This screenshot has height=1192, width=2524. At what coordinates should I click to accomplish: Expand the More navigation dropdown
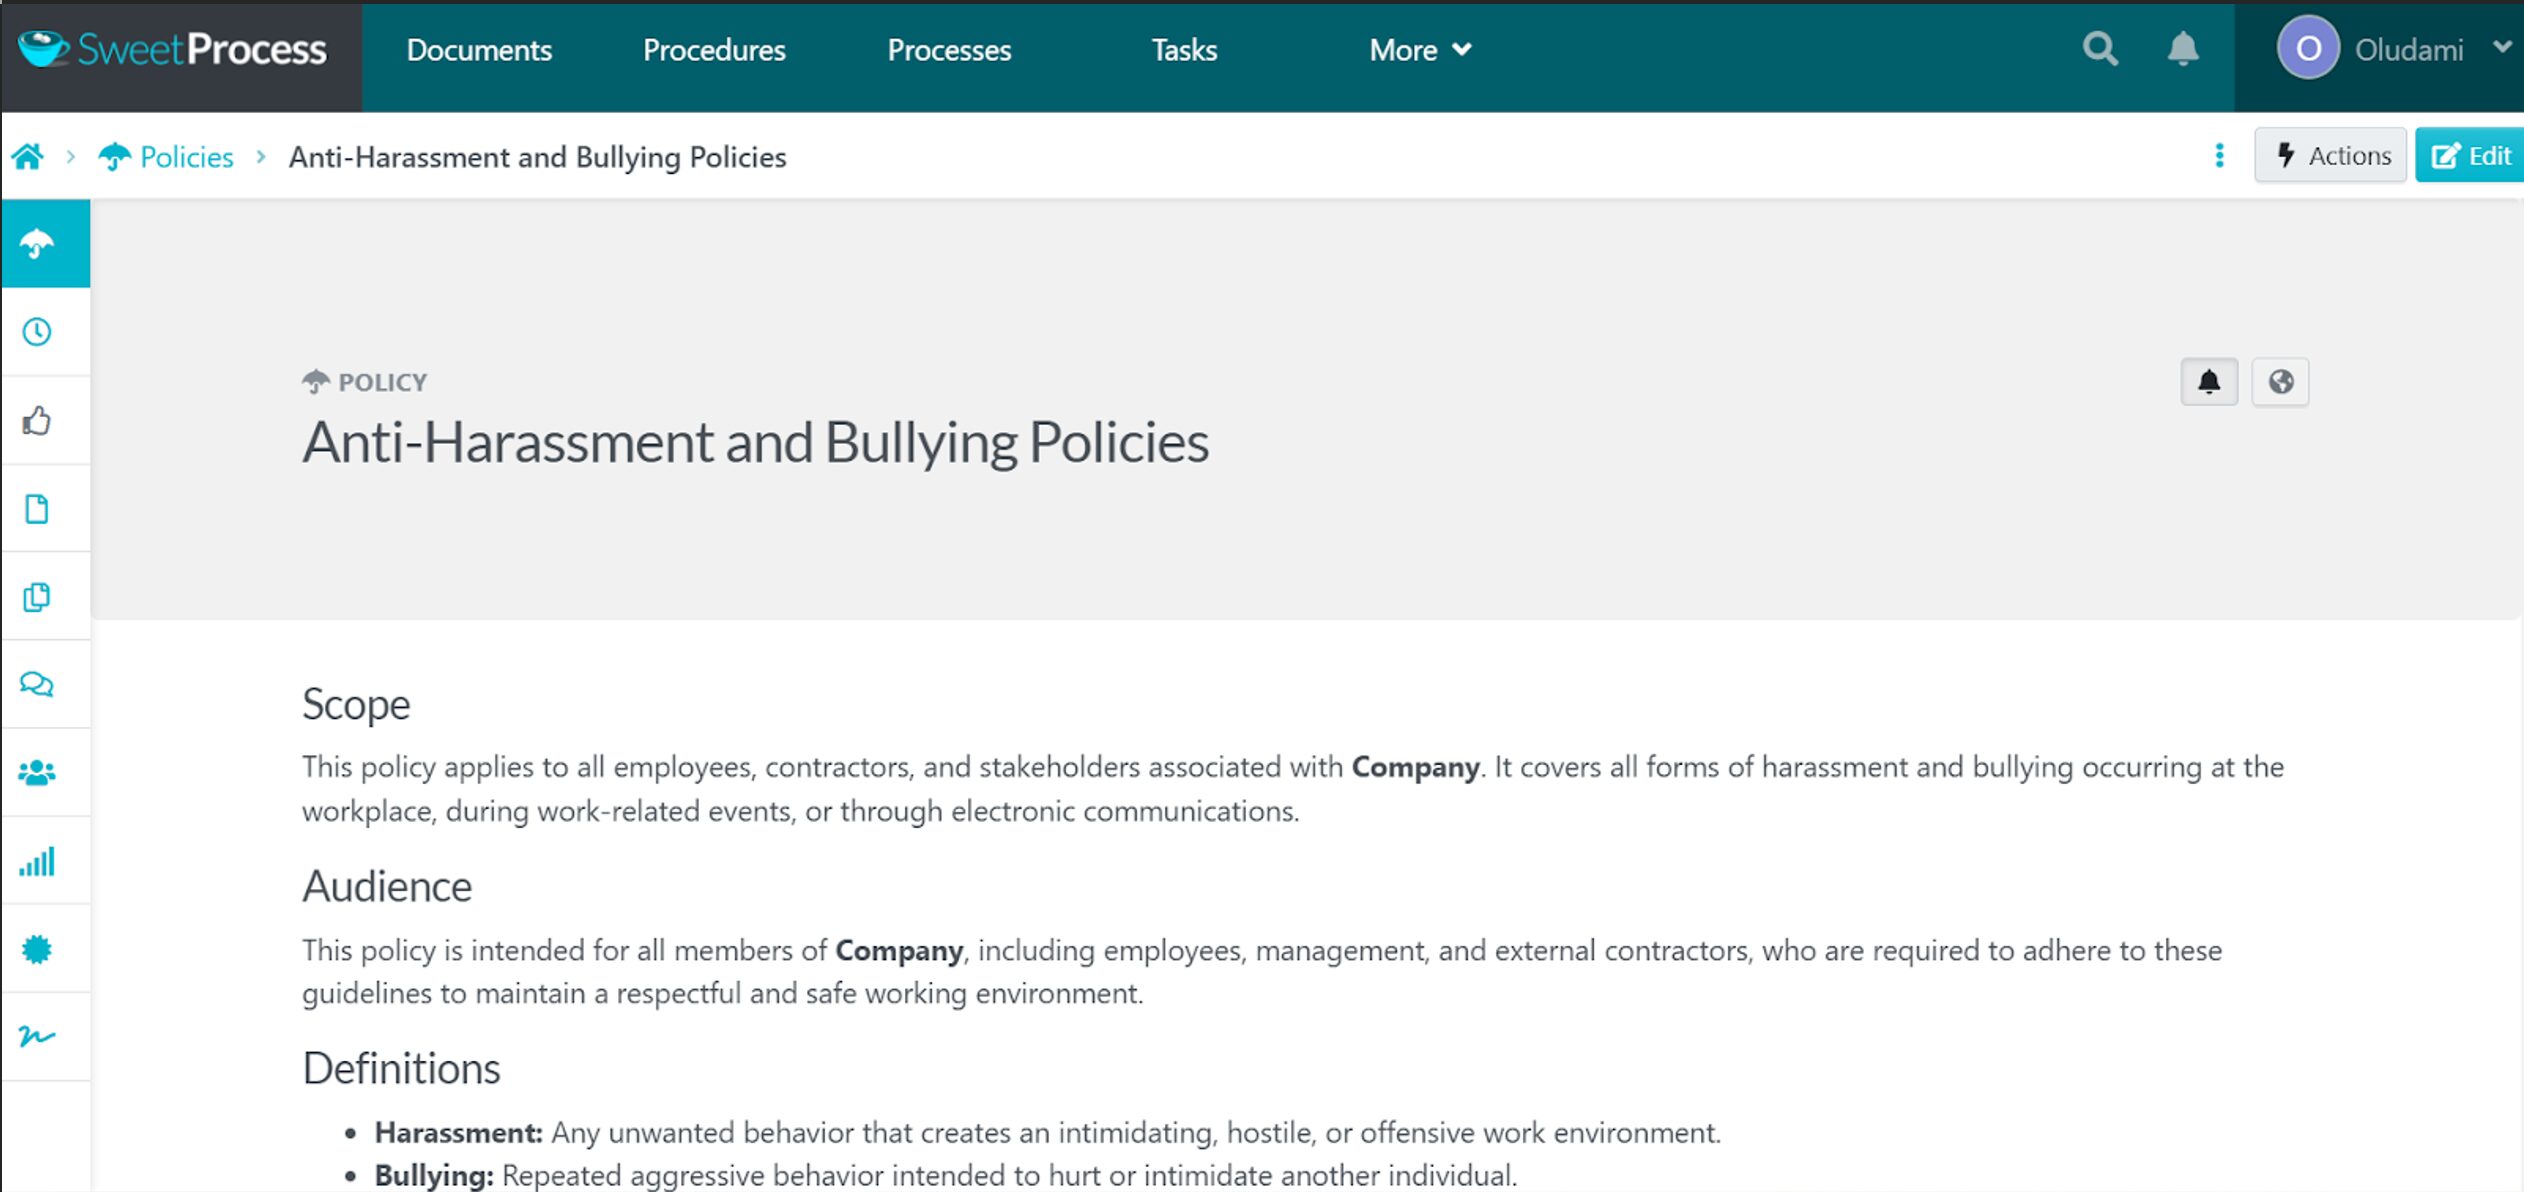pos(1419,50)
